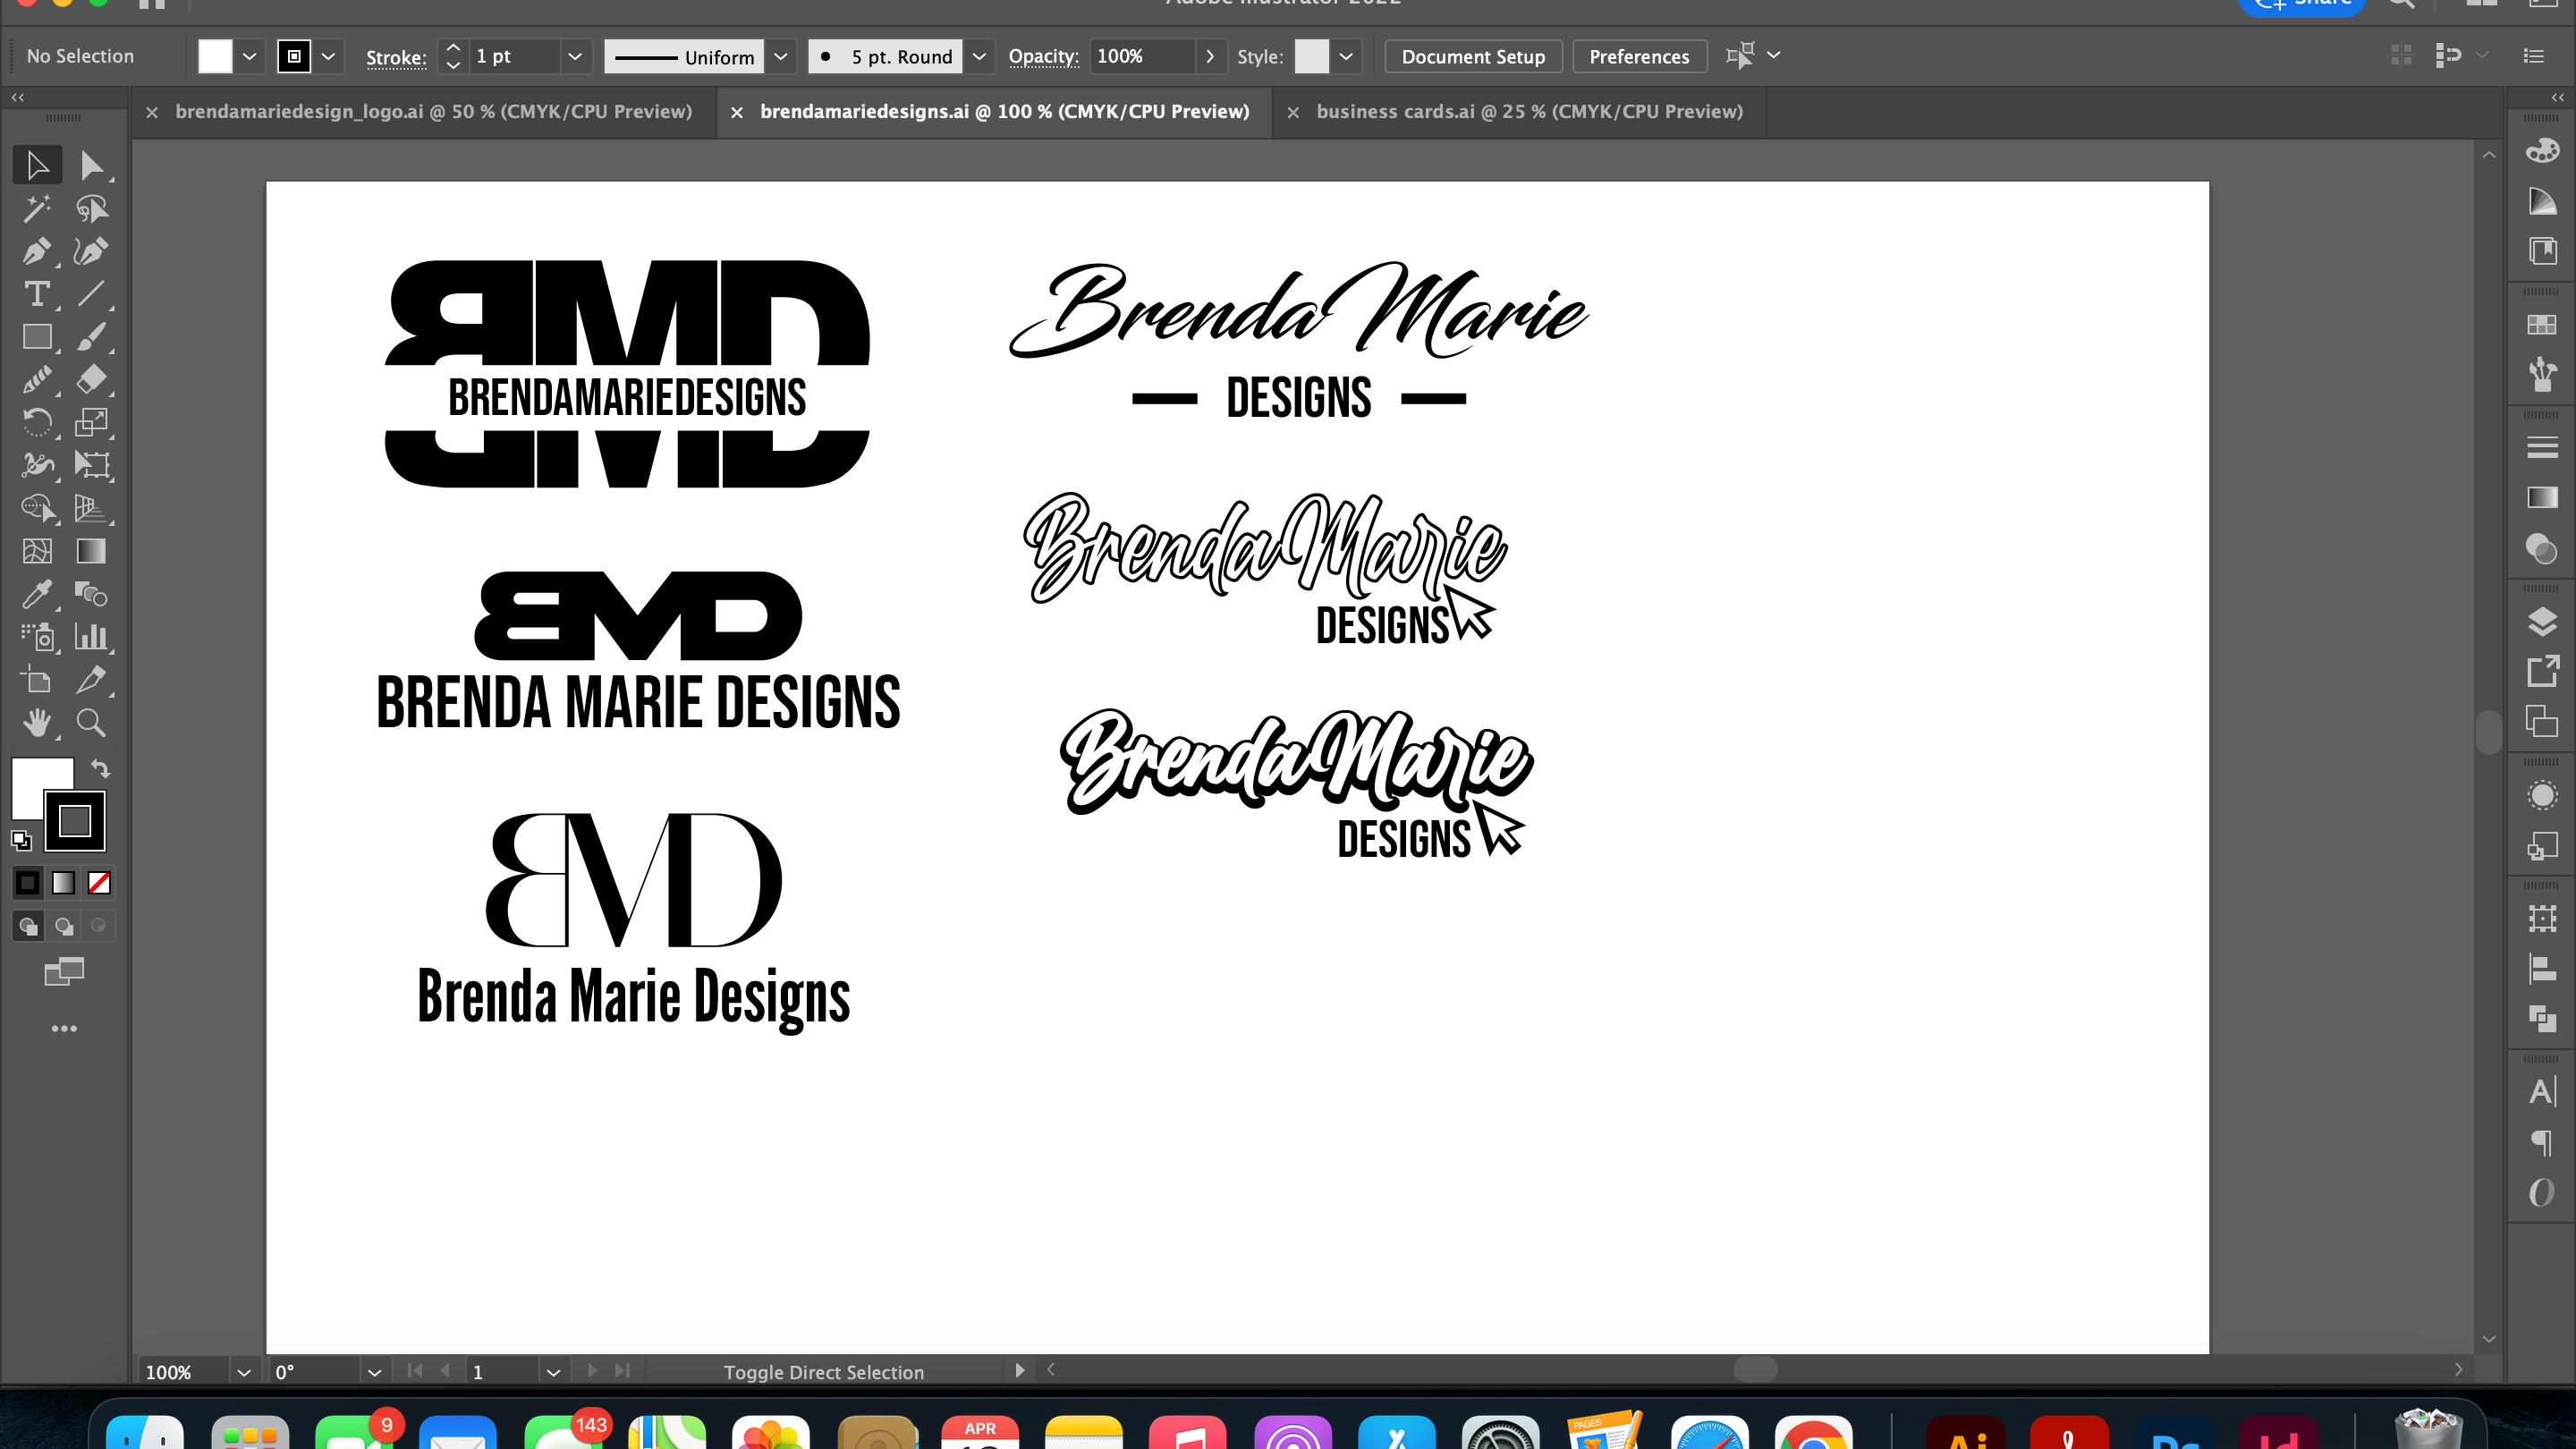Select the Gradient tool
Viewport: 2576px width, 1449px height.
(91, 551)
